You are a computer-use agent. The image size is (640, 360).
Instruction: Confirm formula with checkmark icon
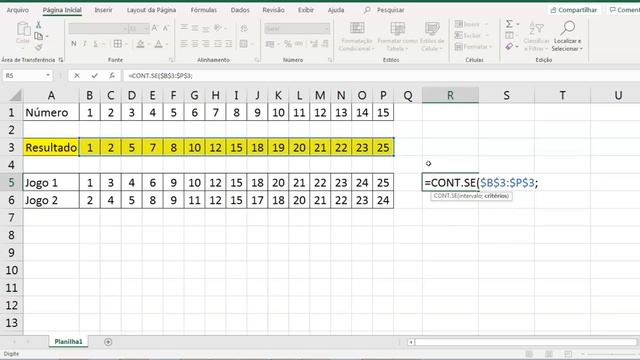[95, 76]
